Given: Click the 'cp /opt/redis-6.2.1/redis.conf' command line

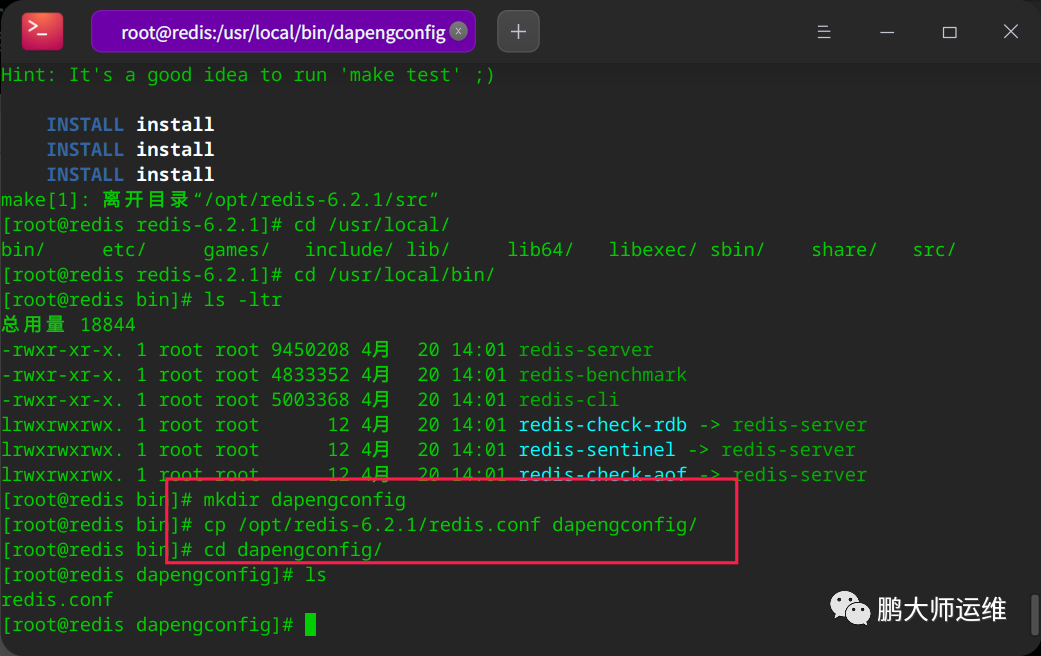Looking at the screenshot, I should point(450,525).
